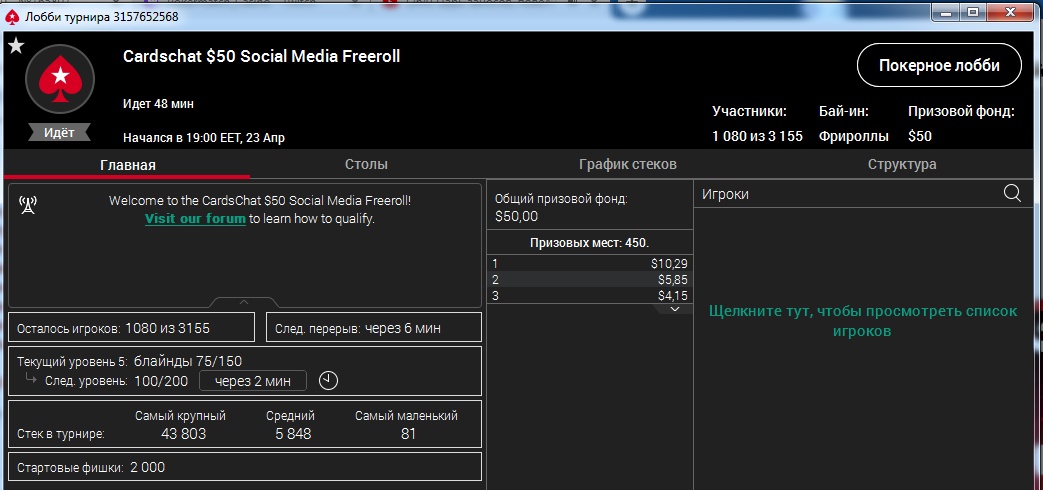Click the Идёт status badge

click(59, 132)
